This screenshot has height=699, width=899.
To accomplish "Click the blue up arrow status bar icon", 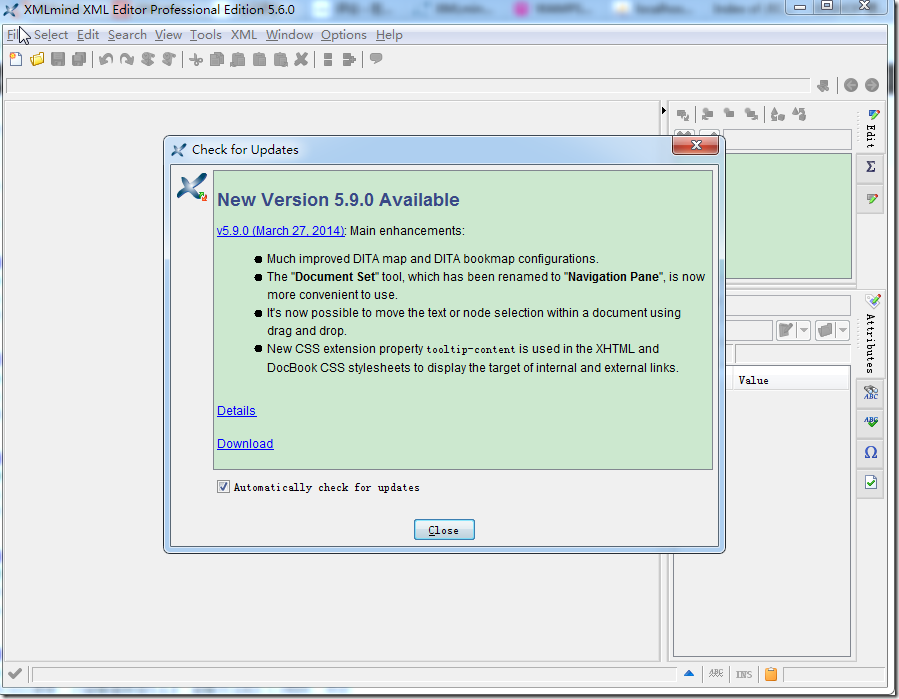I will pyautogui.click(x=689, y=673).
